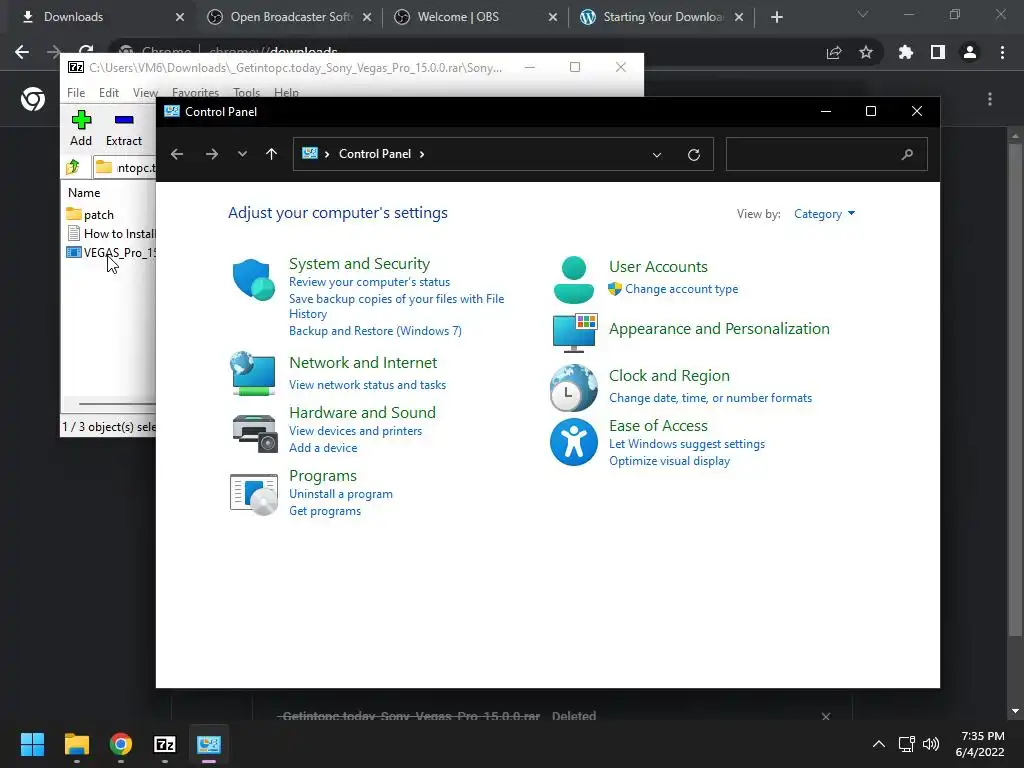Expand the chevron after Control Panel breadcrumb
Screen dimensions: 1024x768
coord(422,154)
